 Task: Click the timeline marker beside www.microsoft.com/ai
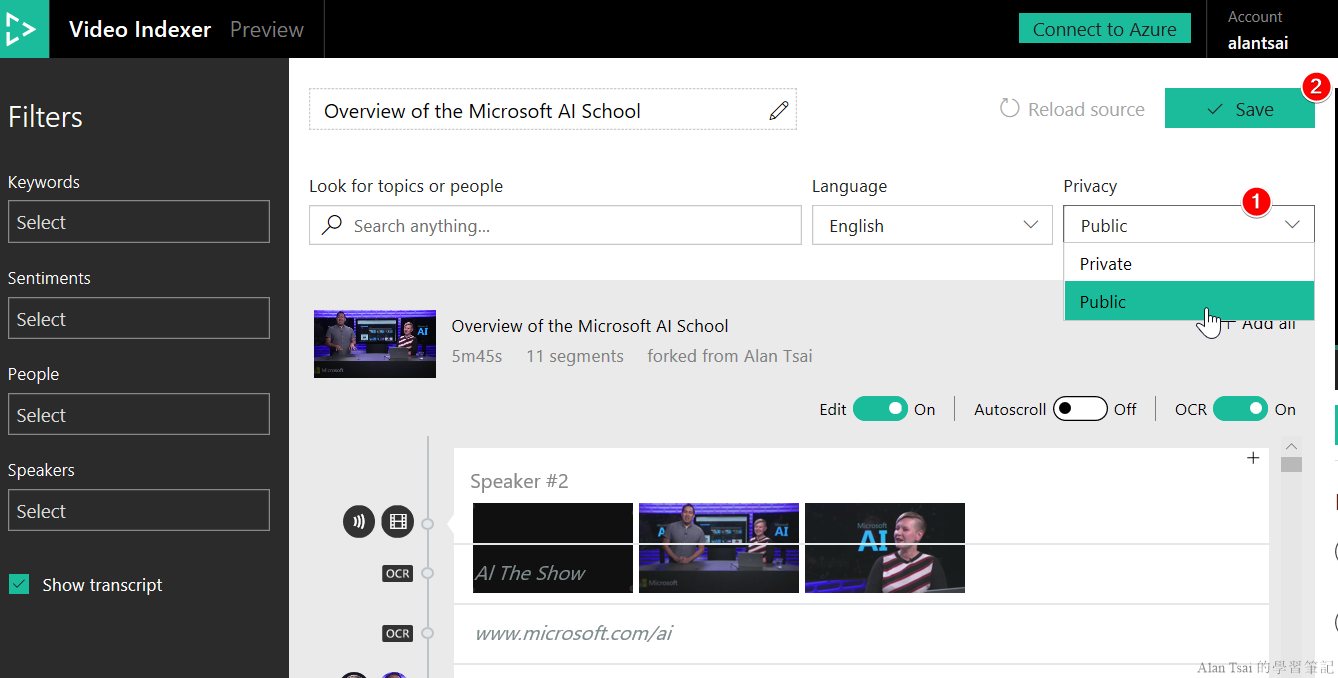click(428, 633)
